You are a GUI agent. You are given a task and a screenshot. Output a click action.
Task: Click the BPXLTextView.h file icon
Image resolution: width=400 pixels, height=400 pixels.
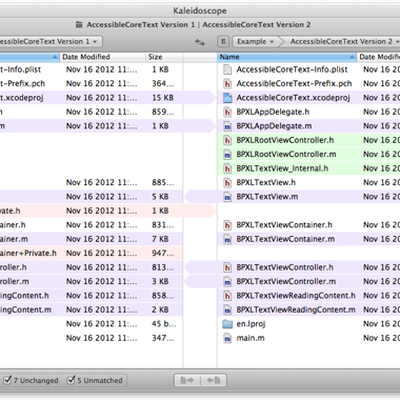pyautogui.click(x=227, y=183)
